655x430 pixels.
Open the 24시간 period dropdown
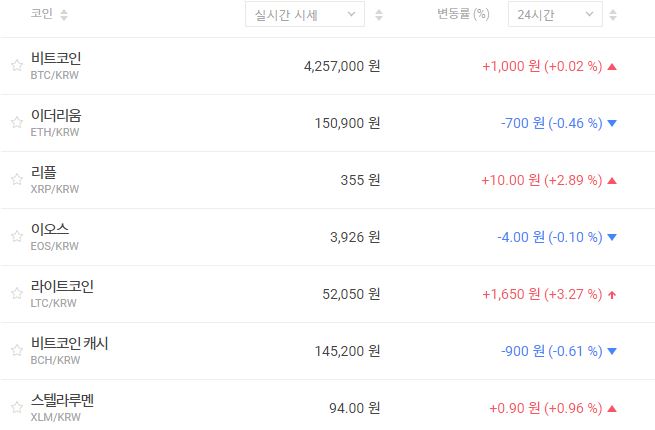[x=554, y=15]
